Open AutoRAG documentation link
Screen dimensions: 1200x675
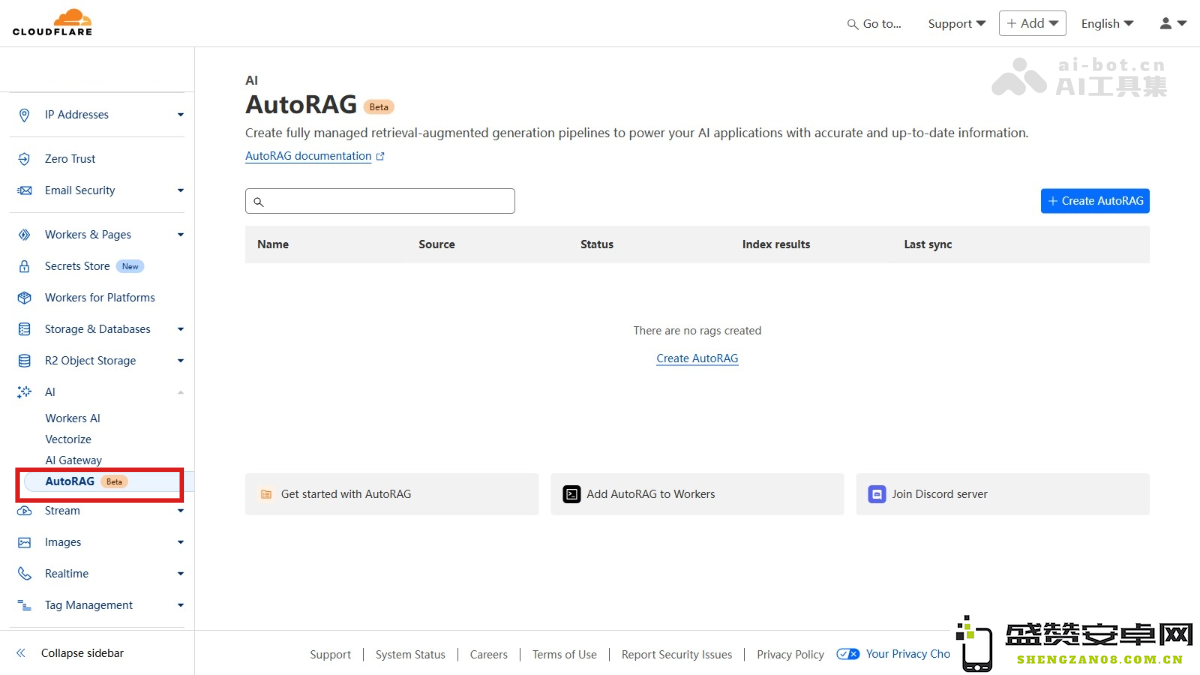pos(308,157)
